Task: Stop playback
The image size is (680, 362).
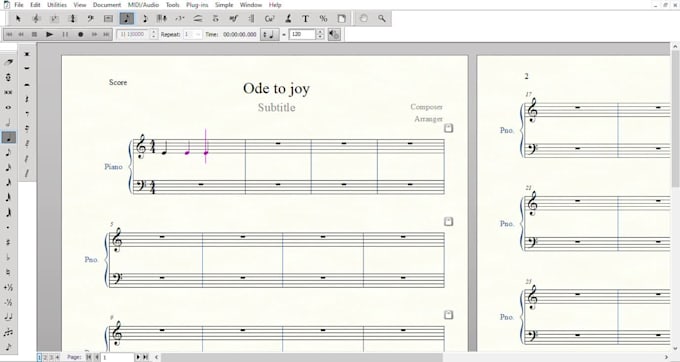Action: 35,34
